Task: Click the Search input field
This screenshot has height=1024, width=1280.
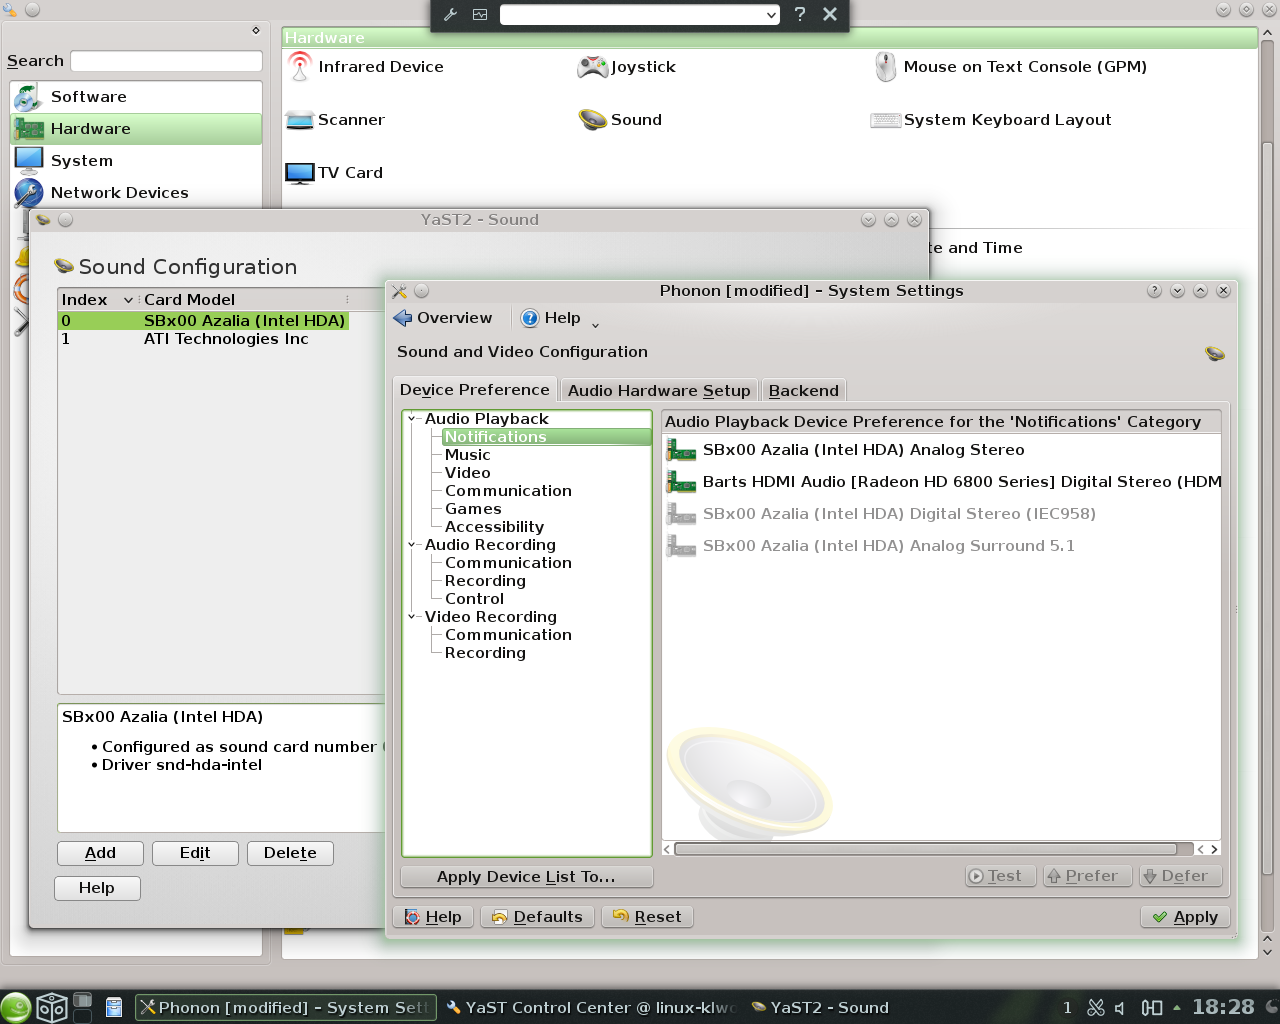Action: [x=166, y=61]
